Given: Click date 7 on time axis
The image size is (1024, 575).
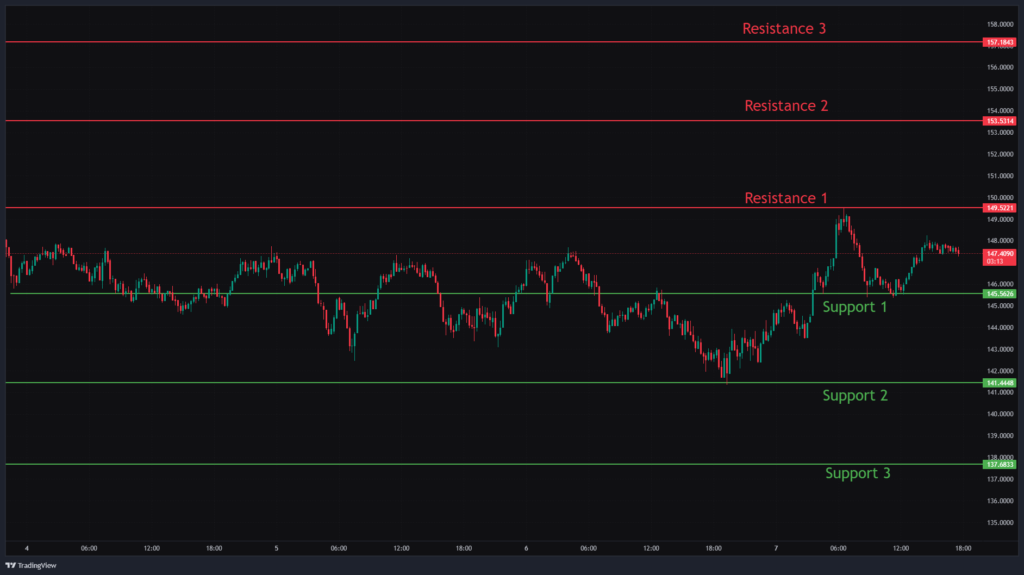Looking at the screenshot, I should pos(776,548).
